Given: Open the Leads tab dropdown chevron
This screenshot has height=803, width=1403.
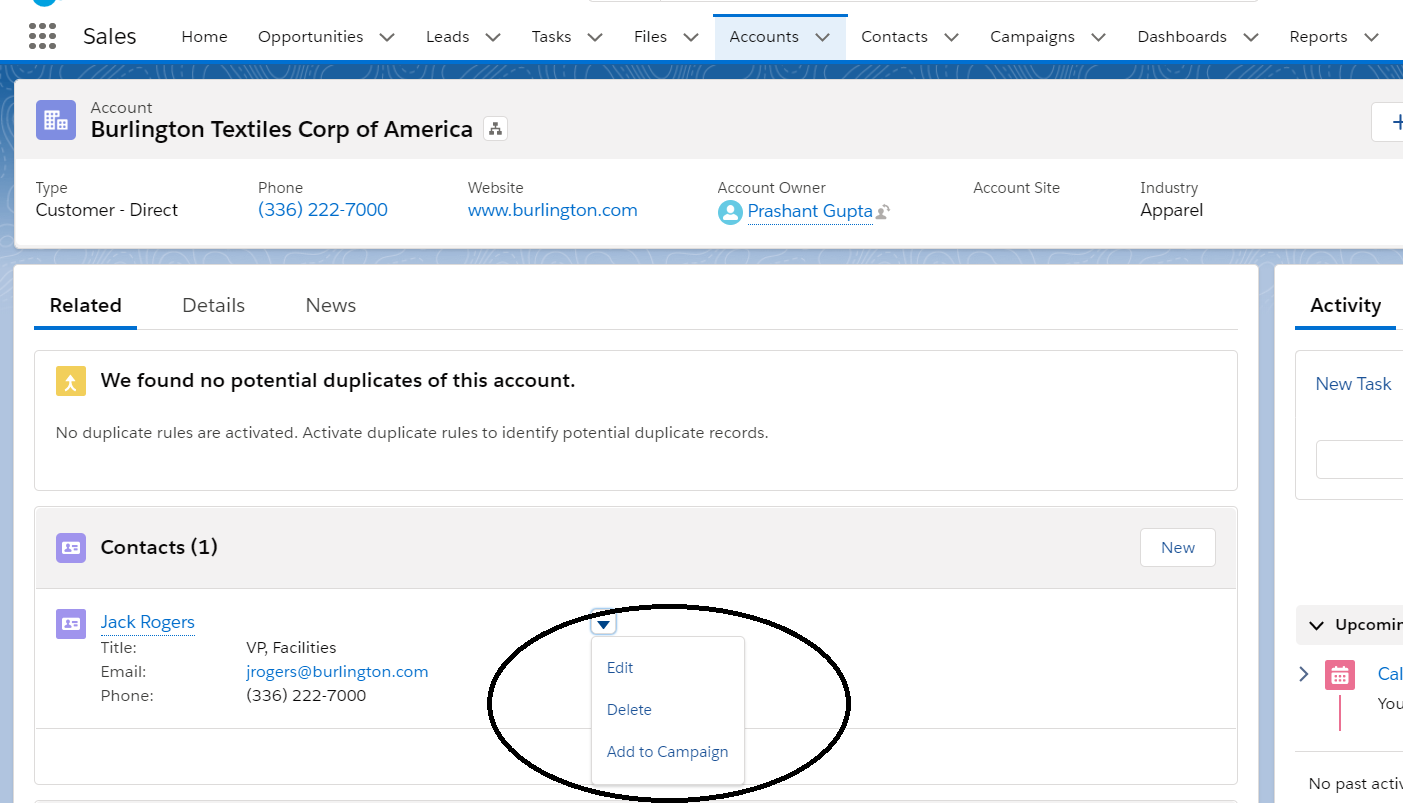Looking at the screenshot, I should pyautogui.click(x=493, y=37).
